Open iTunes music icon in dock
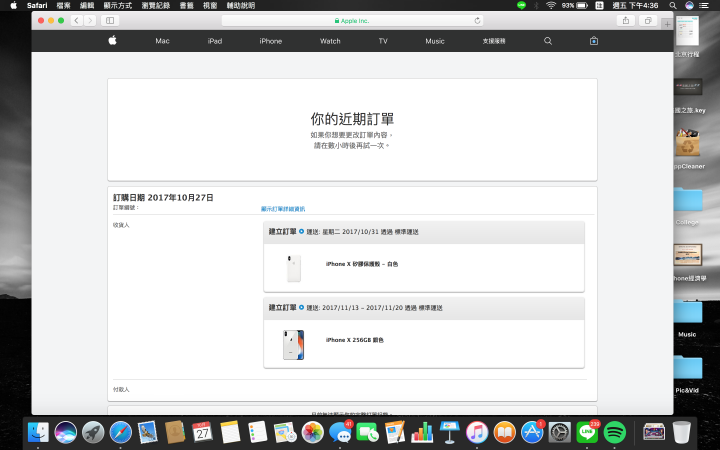This screenshot has height=450, width=720. pos(477,432)
